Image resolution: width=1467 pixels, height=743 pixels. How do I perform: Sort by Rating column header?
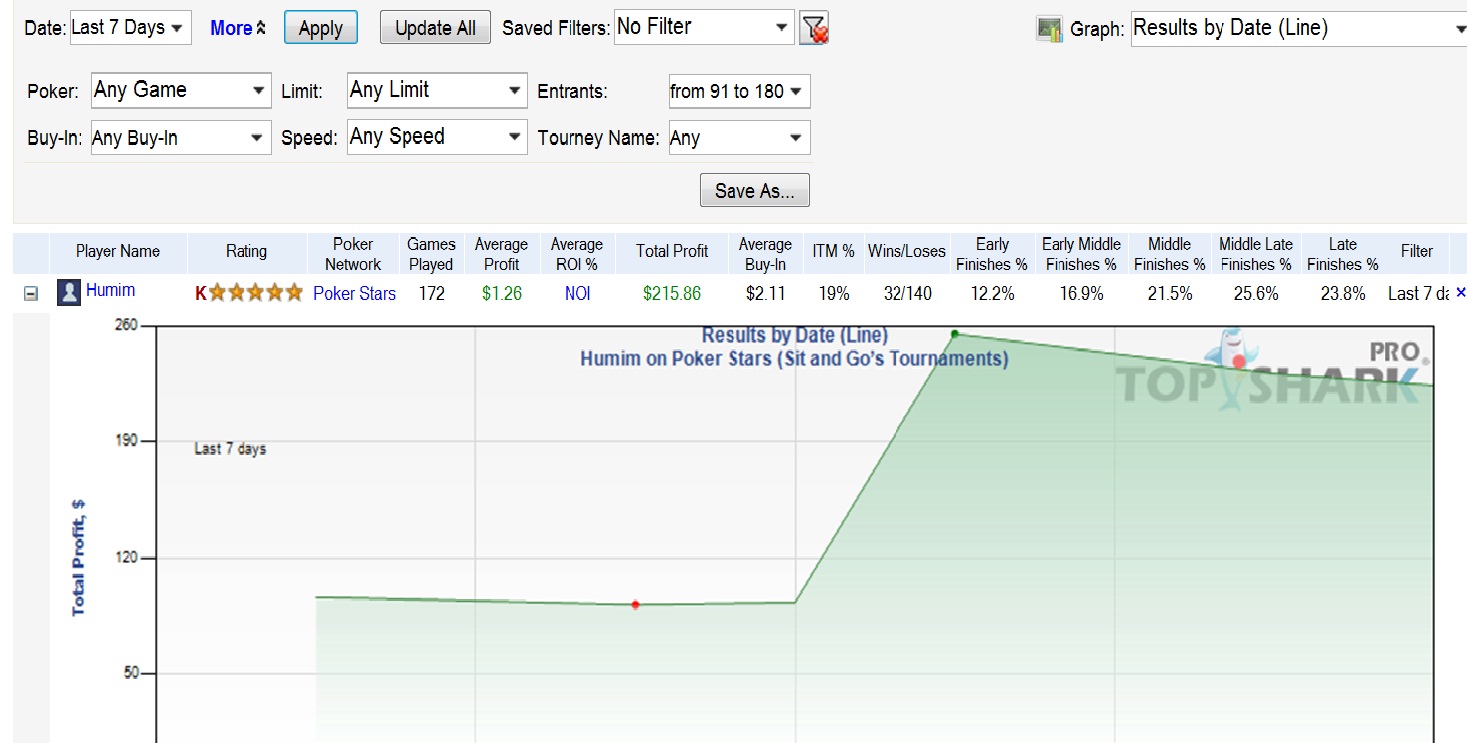pyautogui.click(x=246, y=252)
